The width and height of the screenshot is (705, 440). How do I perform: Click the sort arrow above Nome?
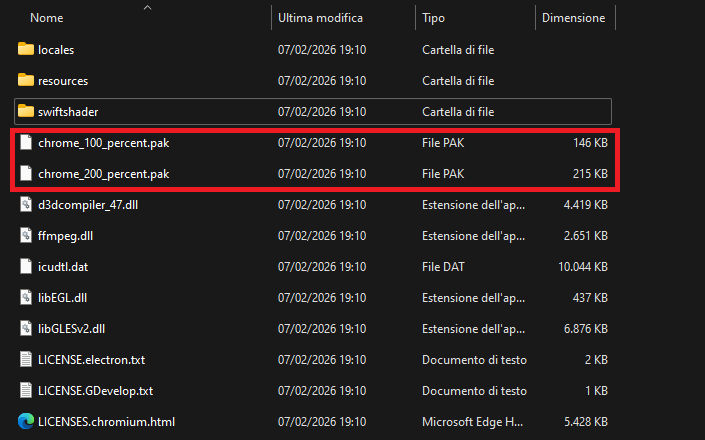pyautogui.click(x=148, y=7)
